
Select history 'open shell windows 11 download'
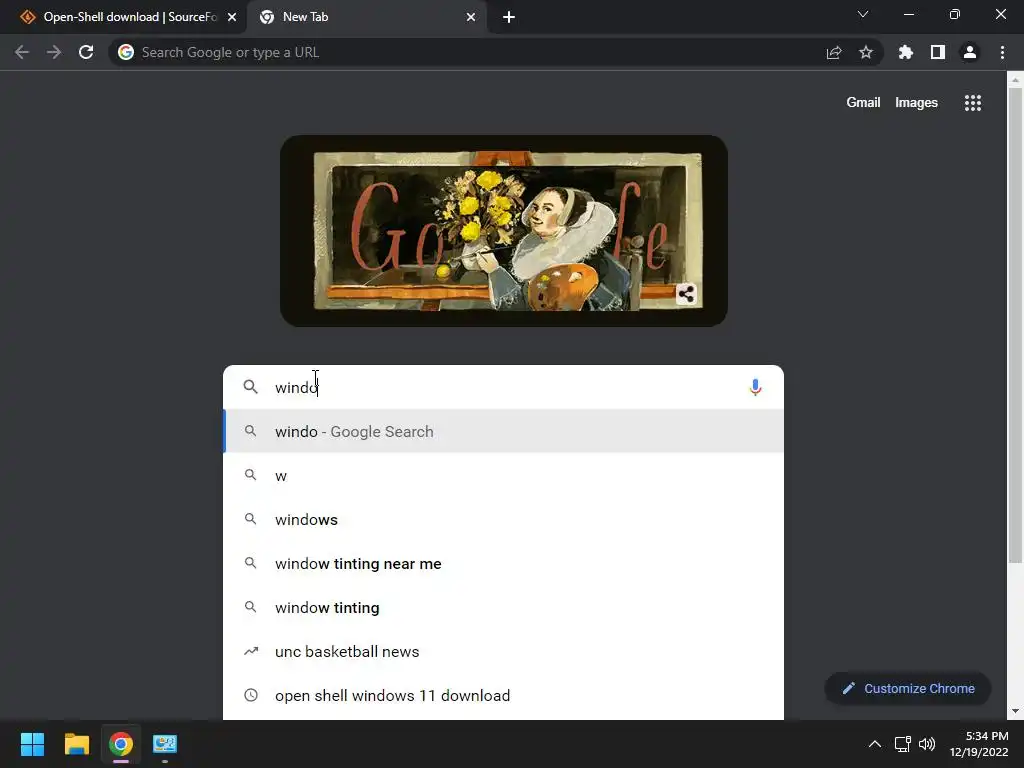tap(504, 695)
